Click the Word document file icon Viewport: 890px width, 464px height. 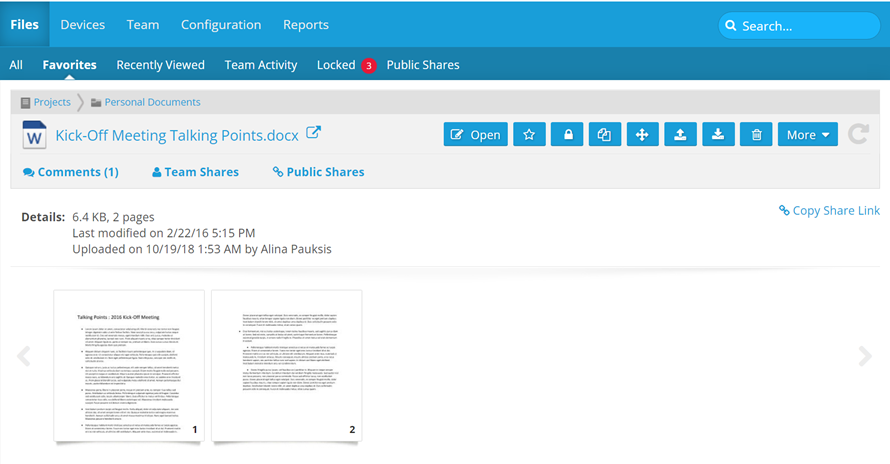click(35, 135)
